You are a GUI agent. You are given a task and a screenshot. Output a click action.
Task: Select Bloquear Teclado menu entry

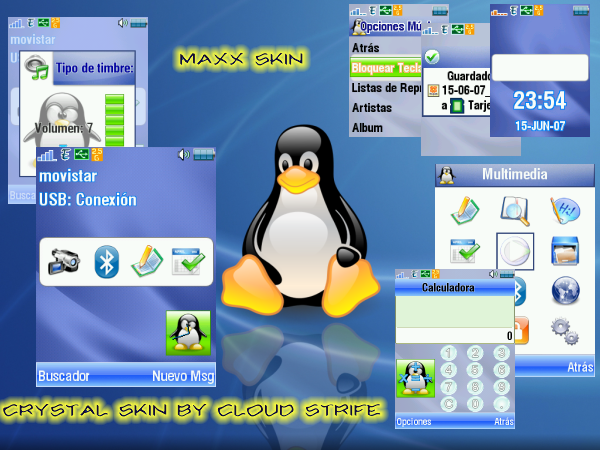click(x=386, y=68)
